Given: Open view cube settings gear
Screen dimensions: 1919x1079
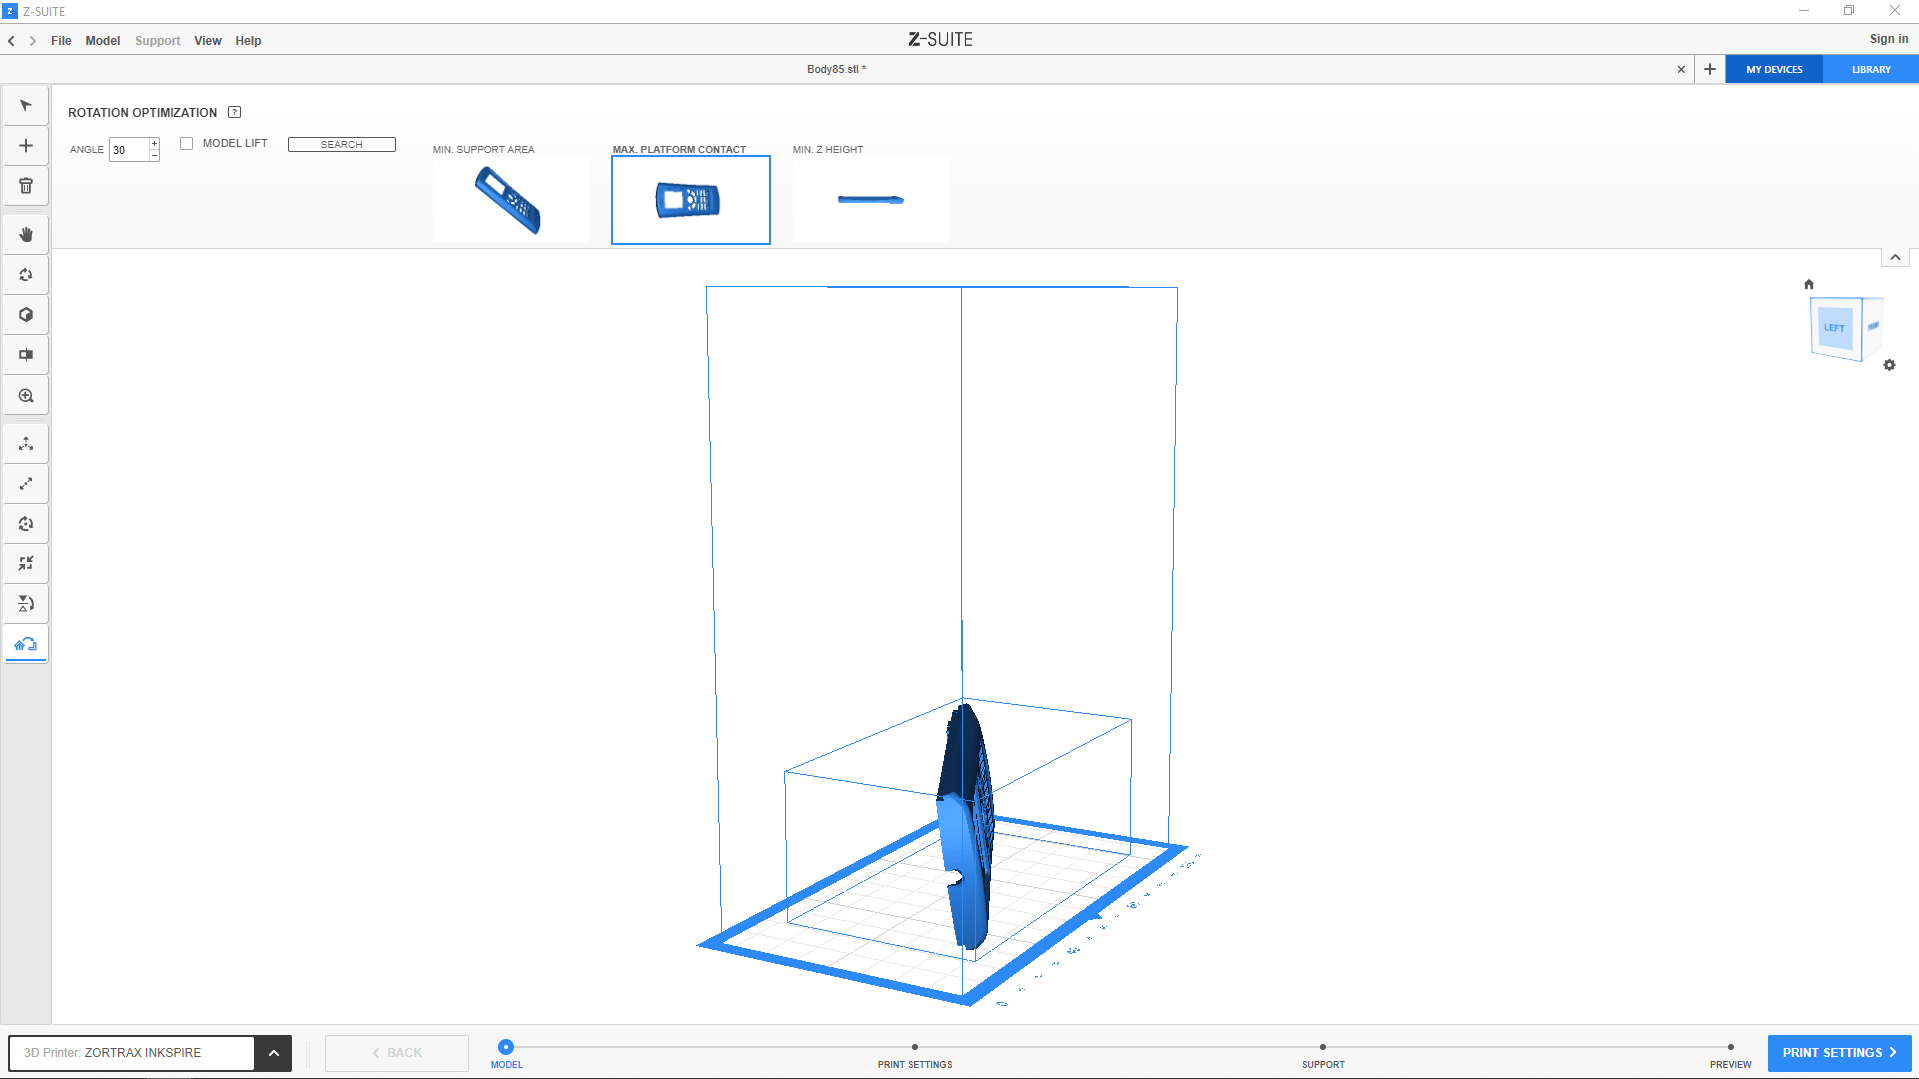Looking at the screenshot, I should tap(1889, 365).
